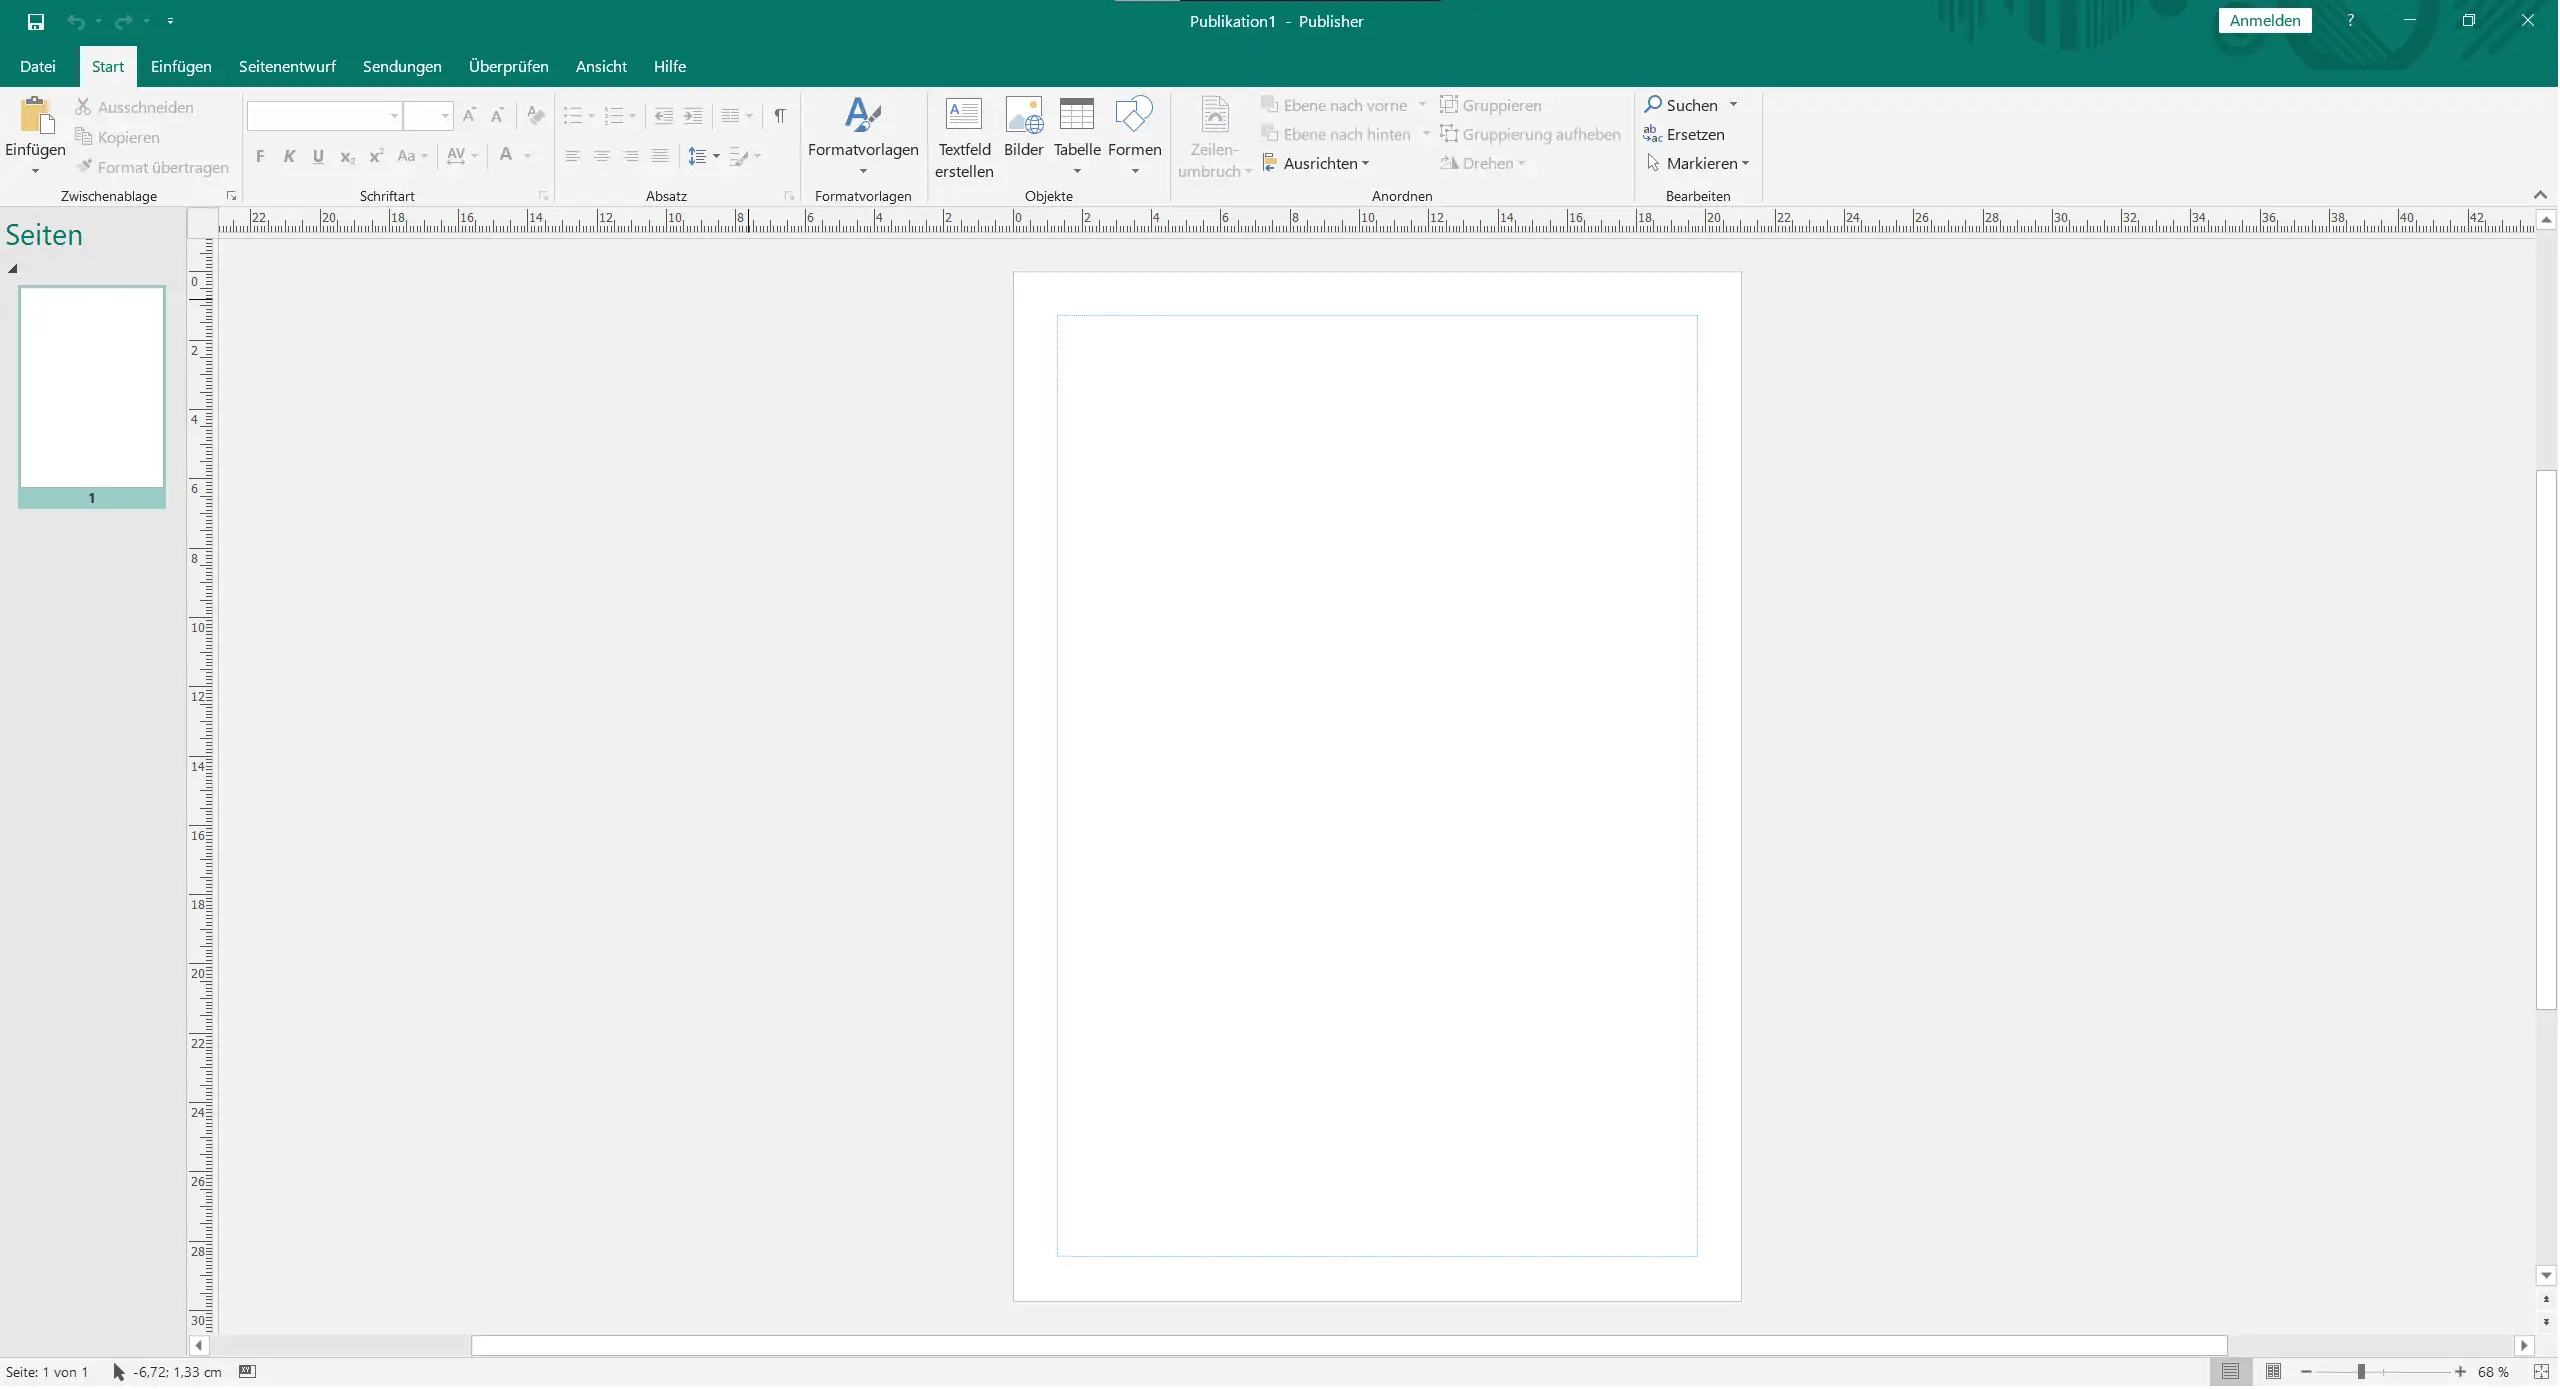This screenshot has height=1389, width=2560.
Task: Click the Anmelden sign-in button
Action: (2264, 21)
